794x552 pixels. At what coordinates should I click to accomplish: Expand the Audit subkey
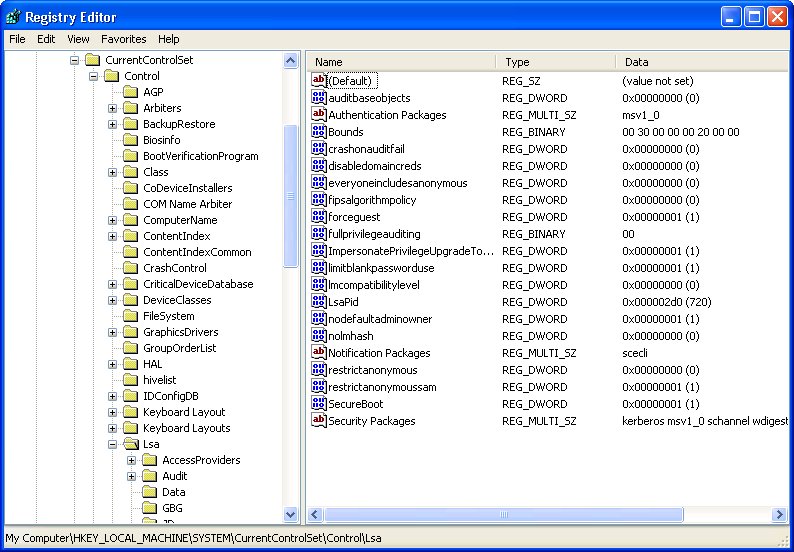132,477
